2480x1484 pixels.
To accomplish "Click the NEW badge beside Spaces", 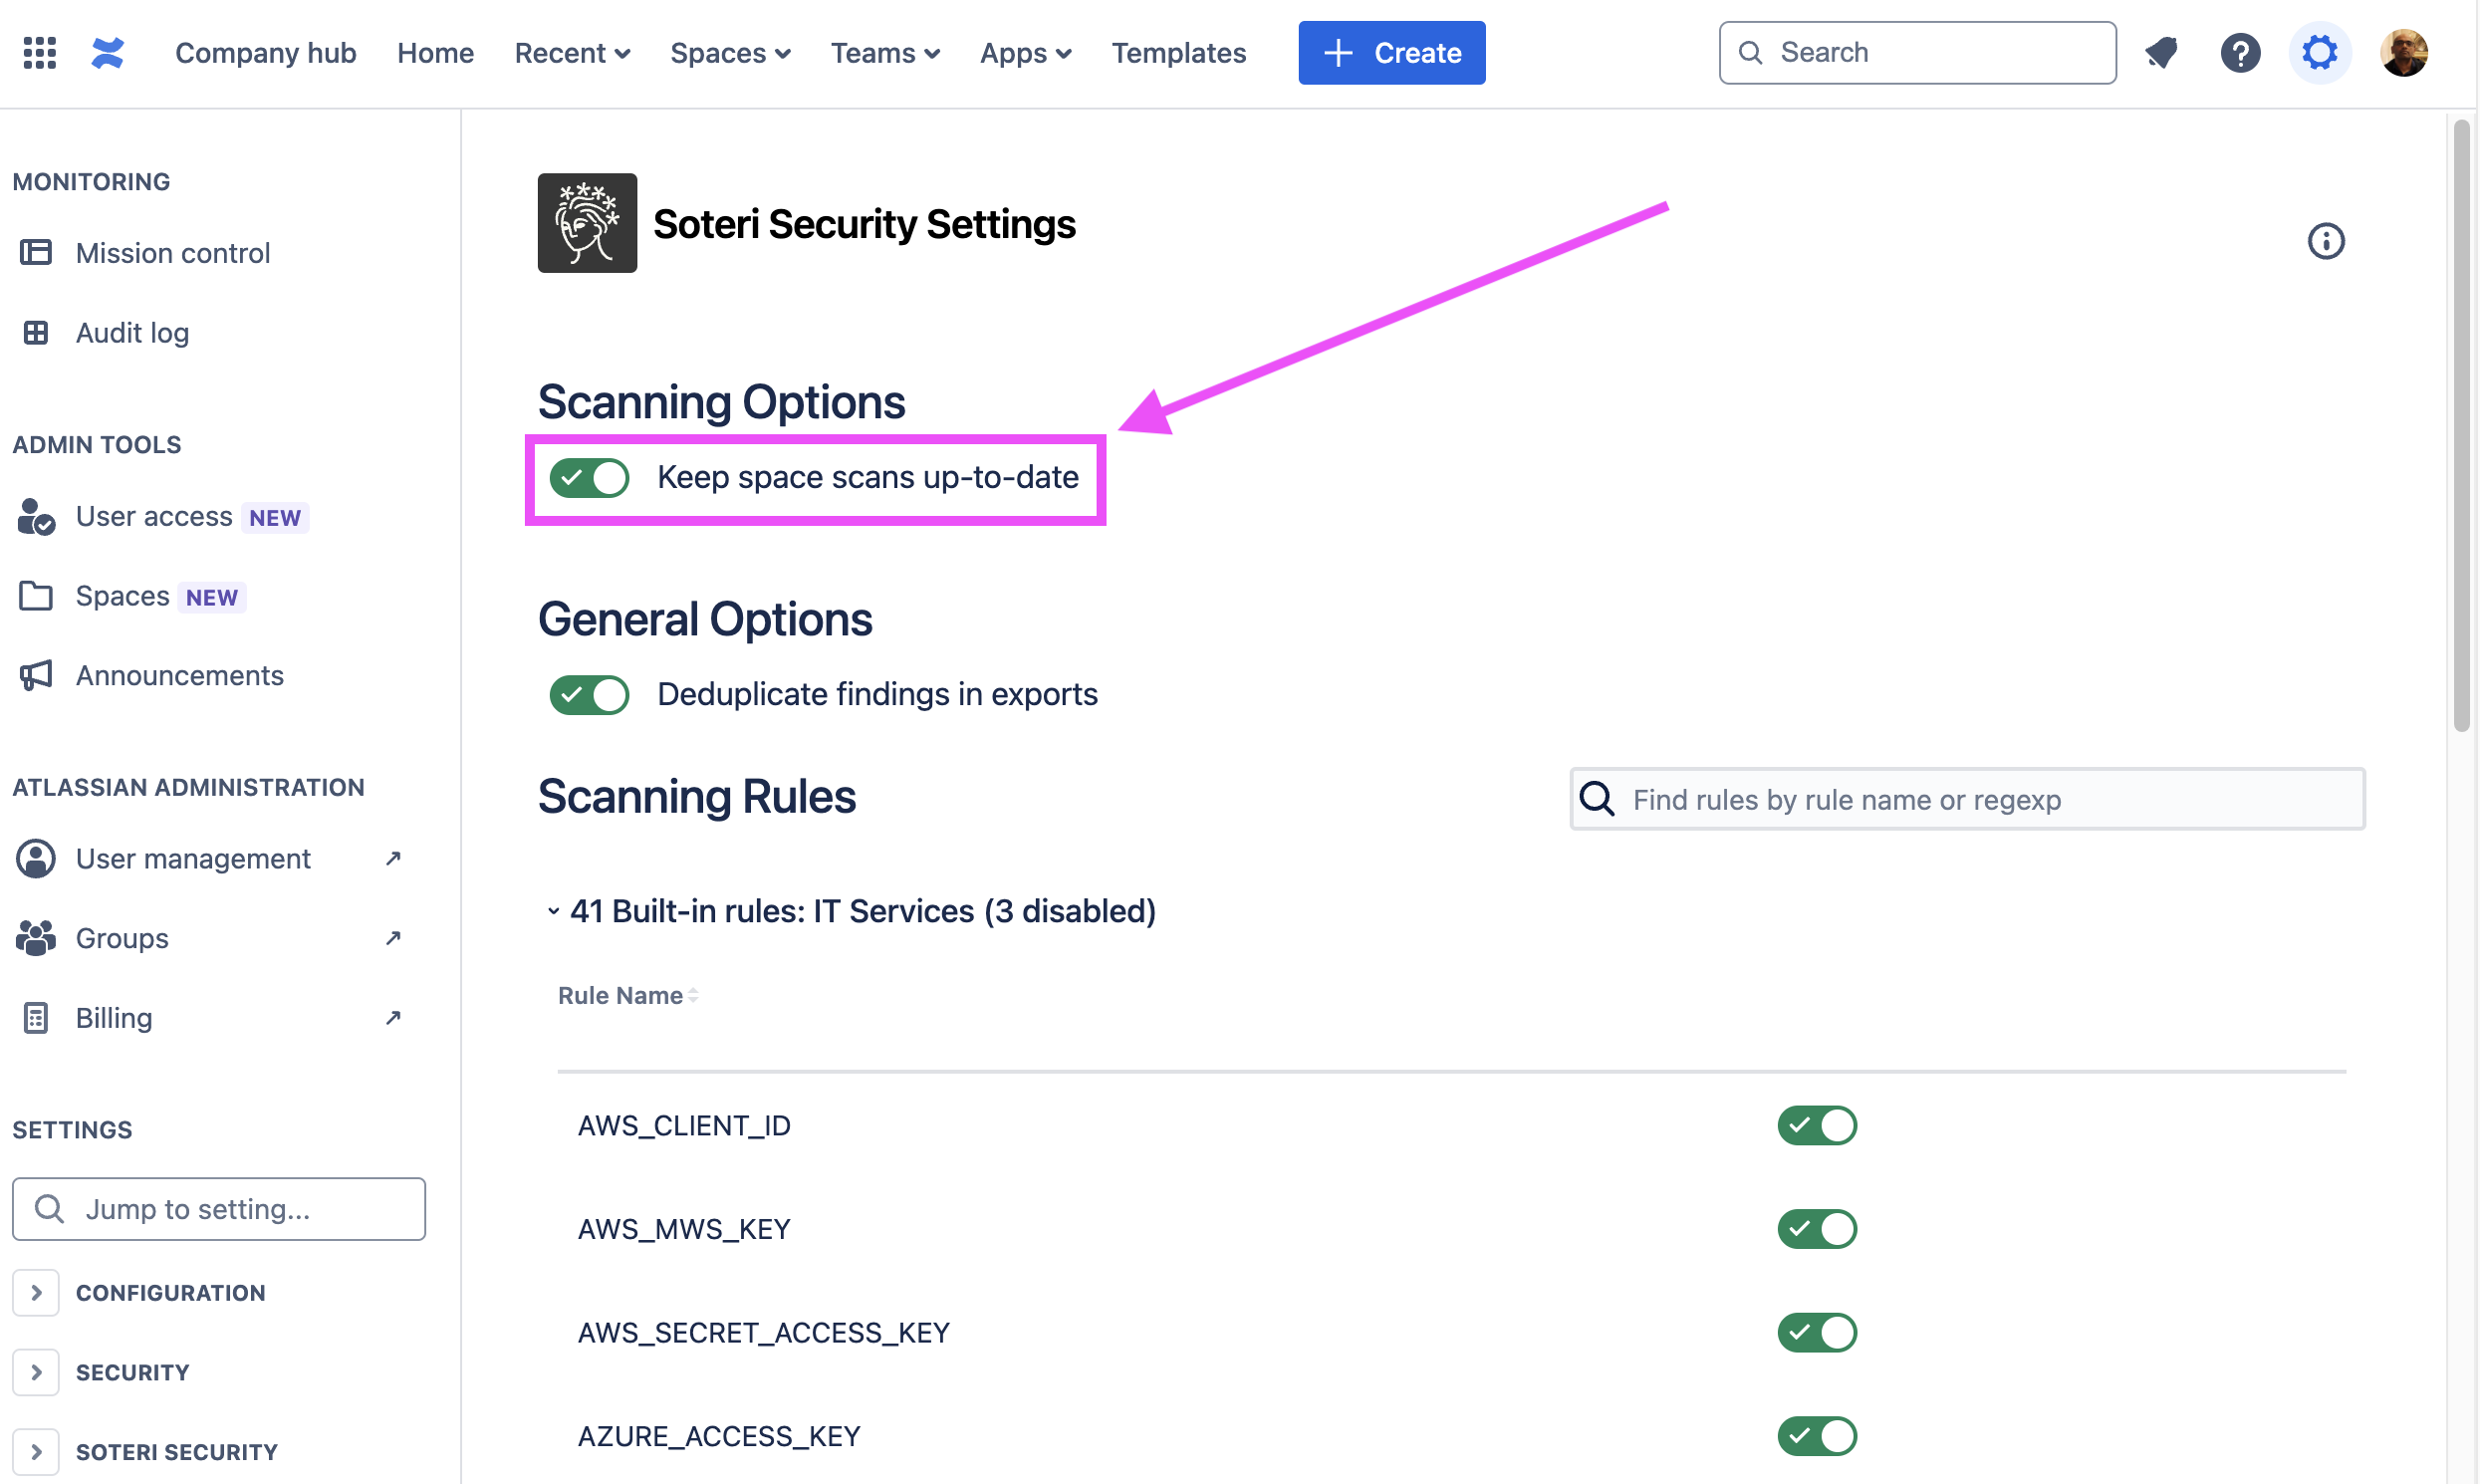I will click(x=212, y=598).
